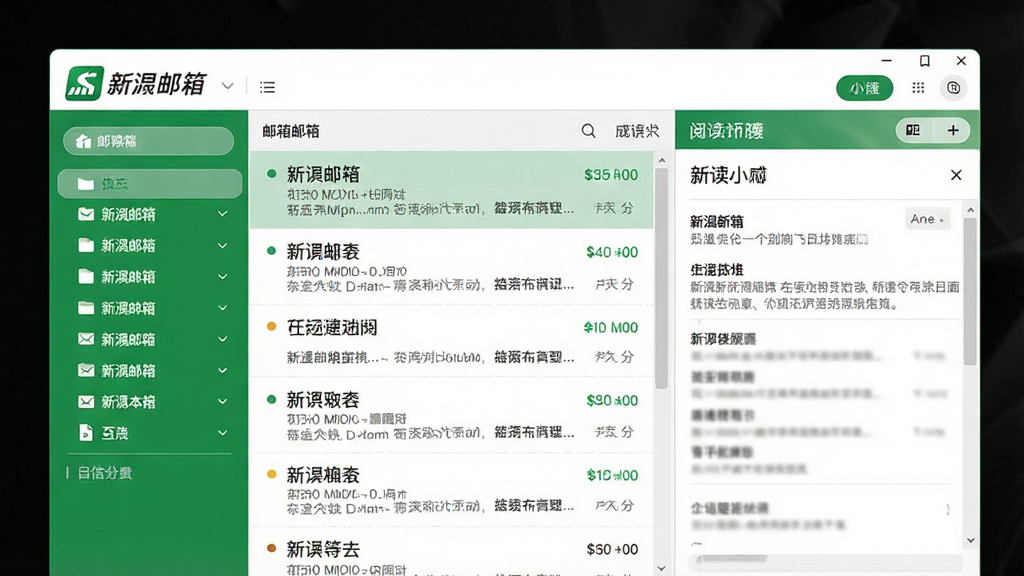Image resolution: width=1024 pixels, height=576 pixels.
Task: Click the $35 A00 amount
Action: click(x=611, y=174)
